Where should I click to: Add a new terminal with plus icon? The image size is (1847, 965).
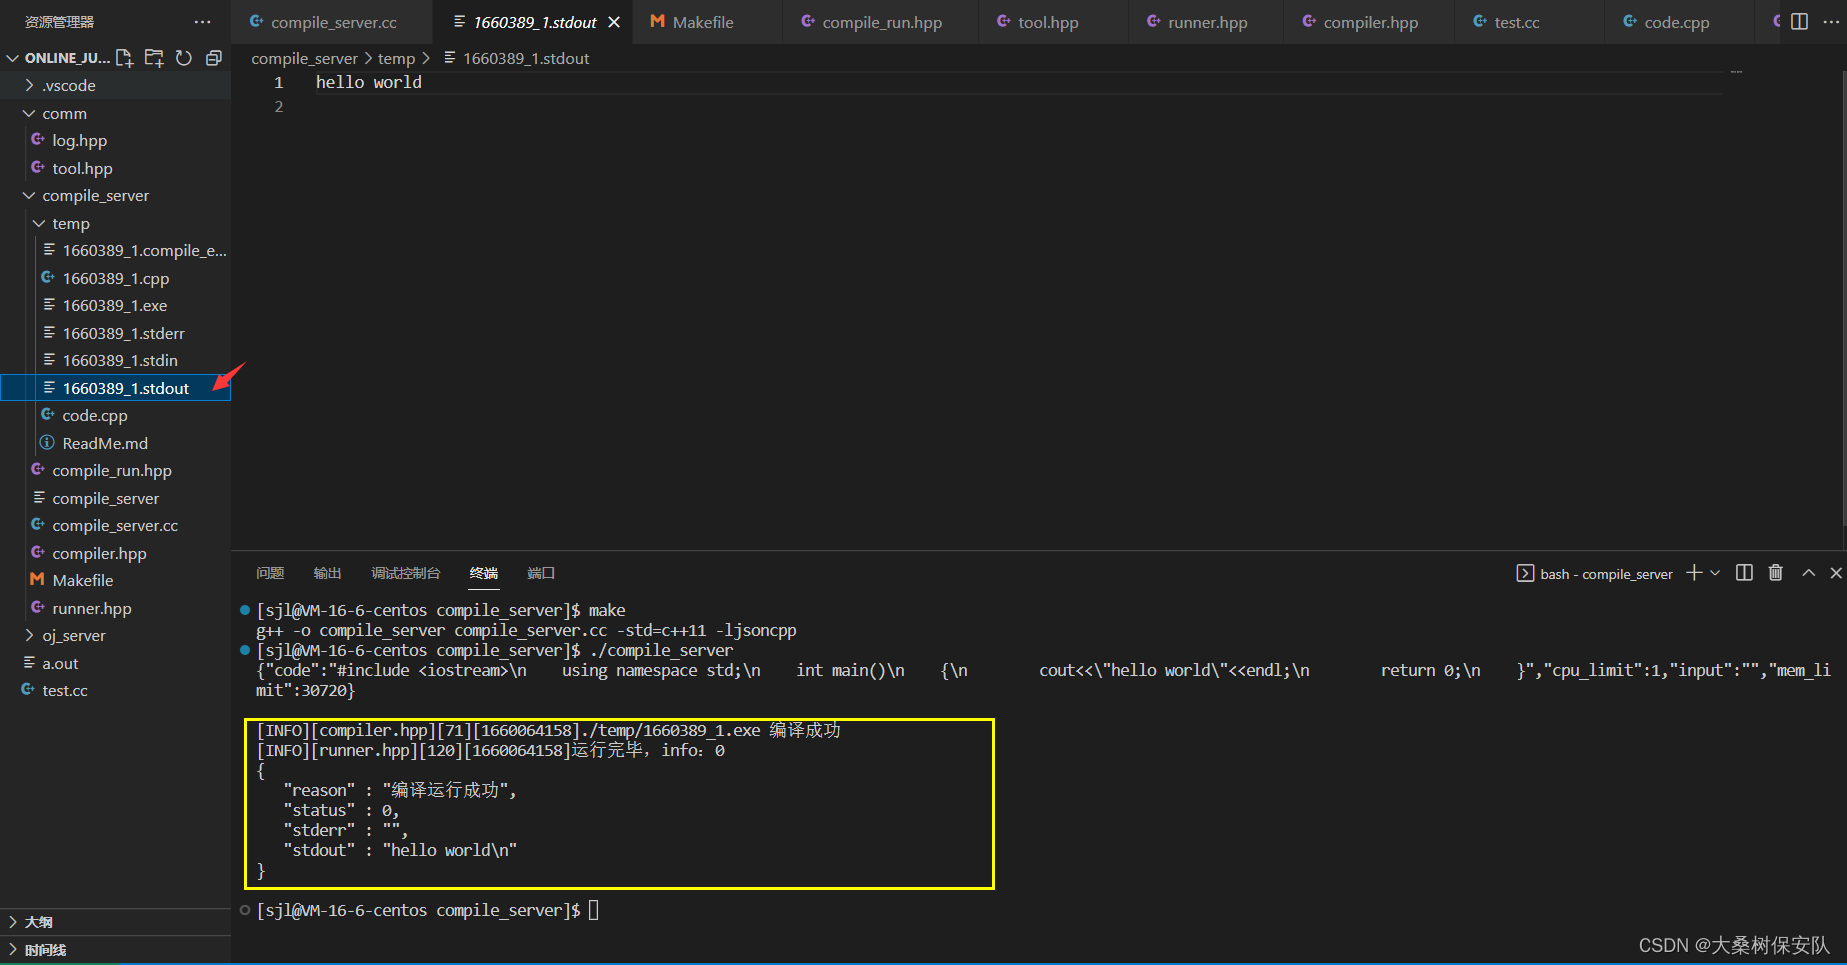(x=1694, y=573)
